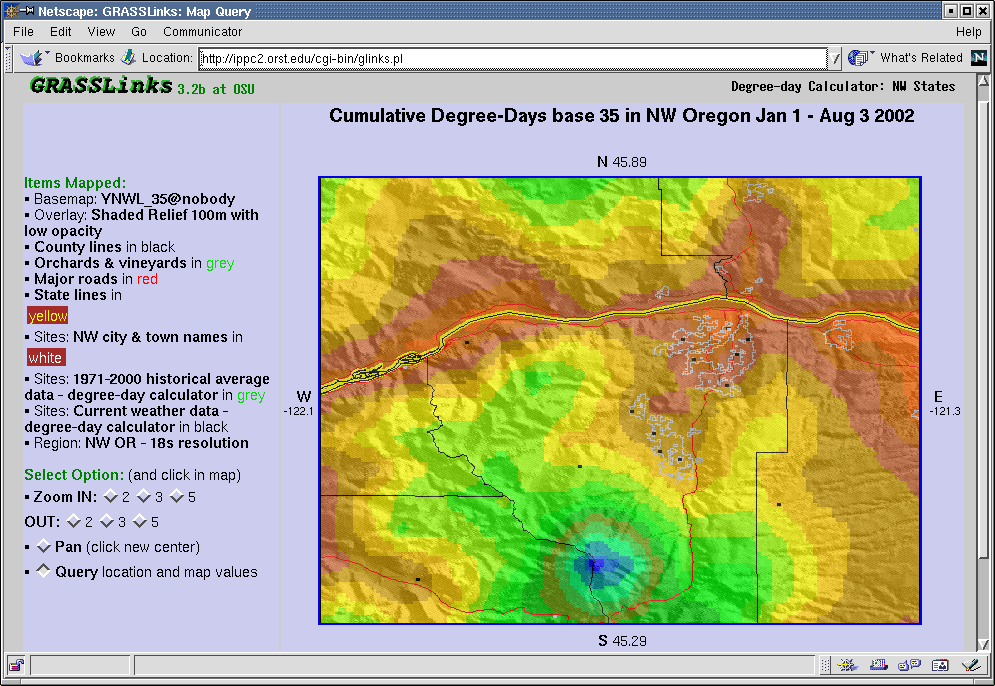Click the Cumulative Degree-Days map title
Image resolution: width=995 pixels, height=686 pixels.
622,115
